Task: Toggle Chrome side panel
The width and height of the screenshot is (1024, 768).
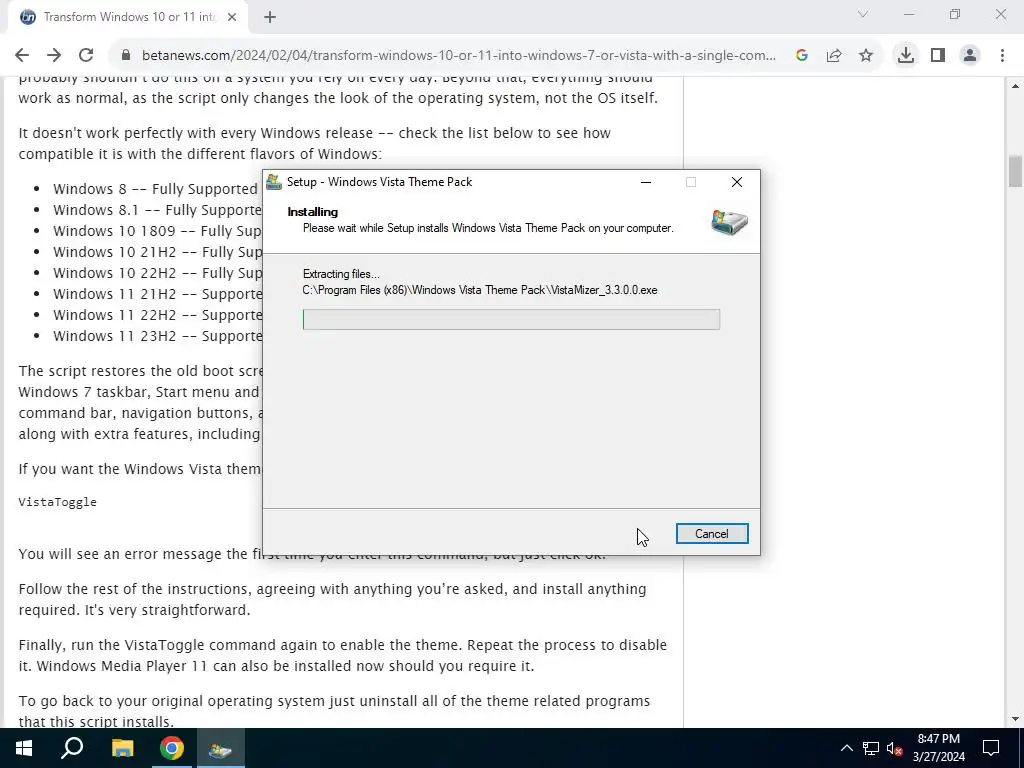Action: click(938, 56)
